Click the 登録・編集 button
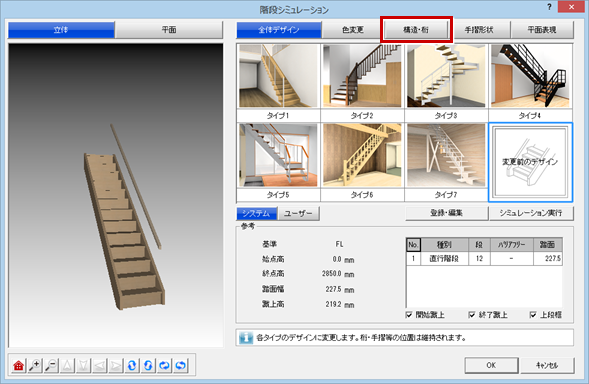Screen dimensions: 589x384 coord(446,213)
